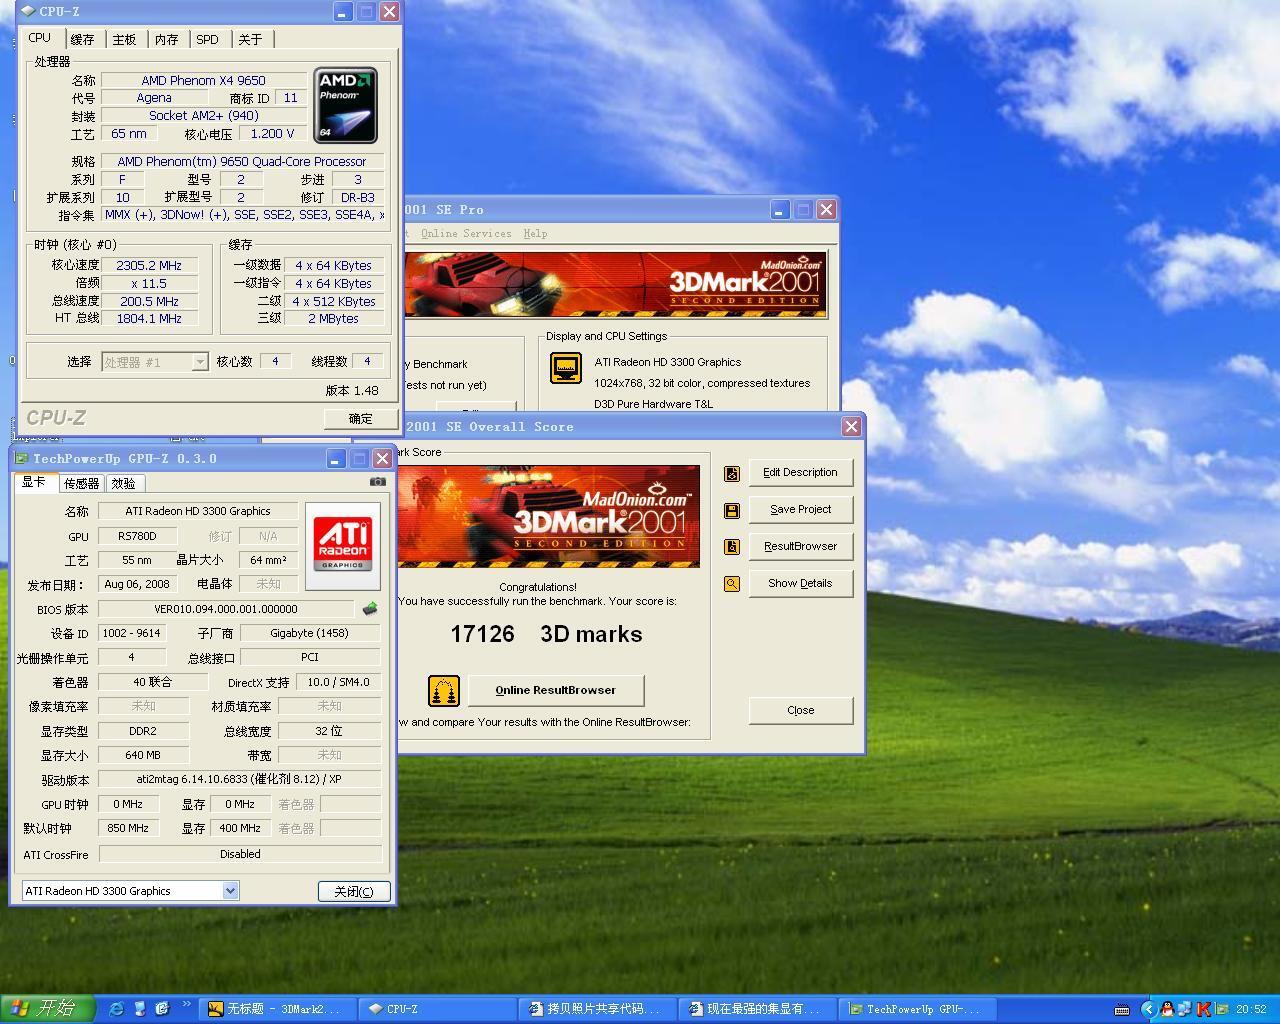Click the Edit Description icon

pos(732,473)
